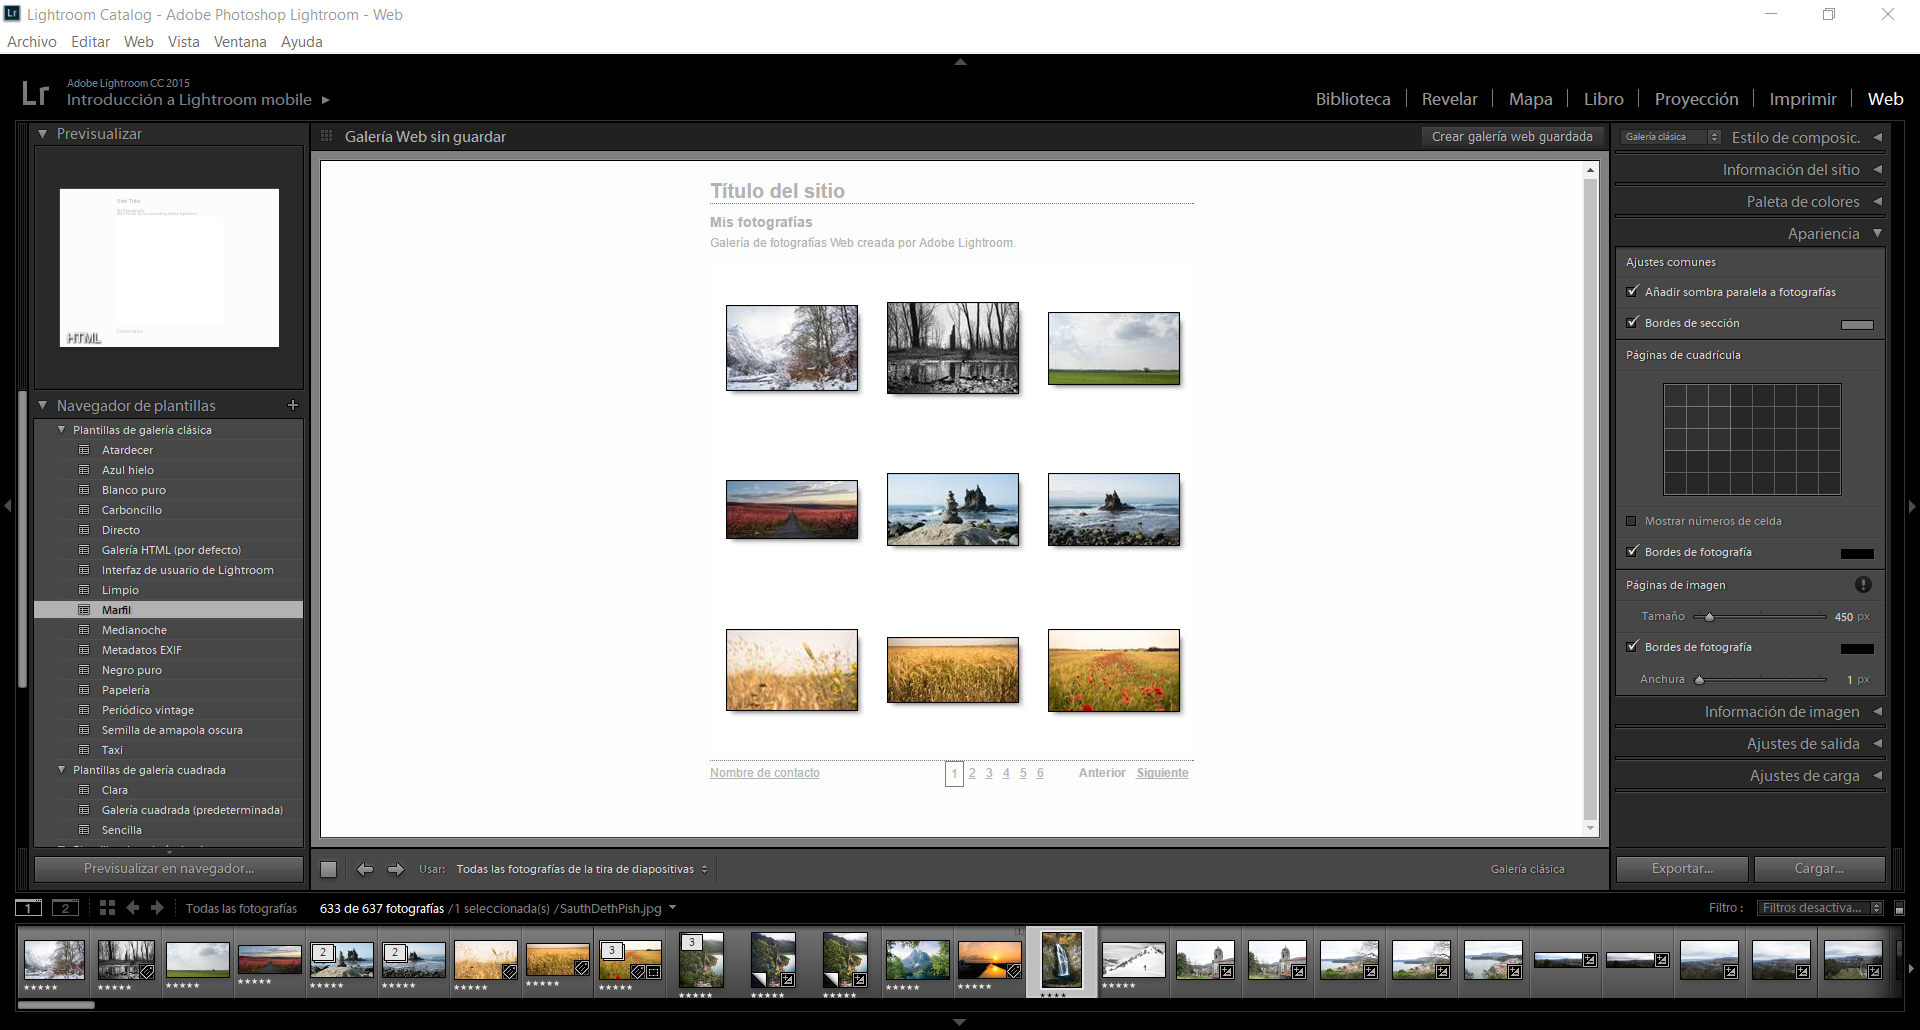Disable Añadir sombra paralela a fotografías checkbox
The width and height of the screenshot is (1920, 1030).
[x=1633, y=292]
